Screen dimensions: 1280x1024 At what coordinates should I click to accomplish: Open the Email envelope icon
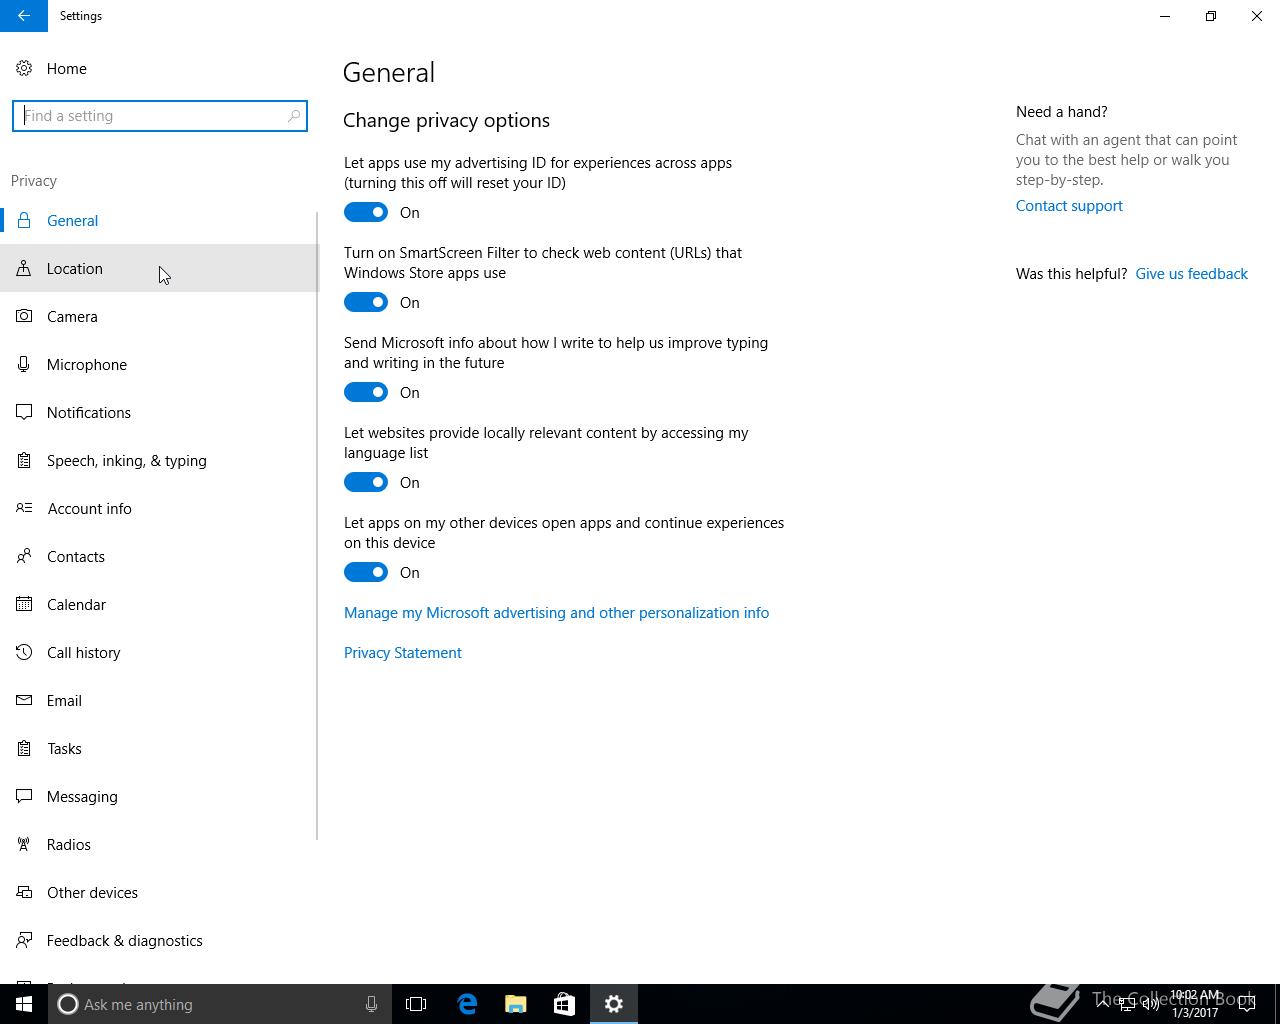point(24,700)
